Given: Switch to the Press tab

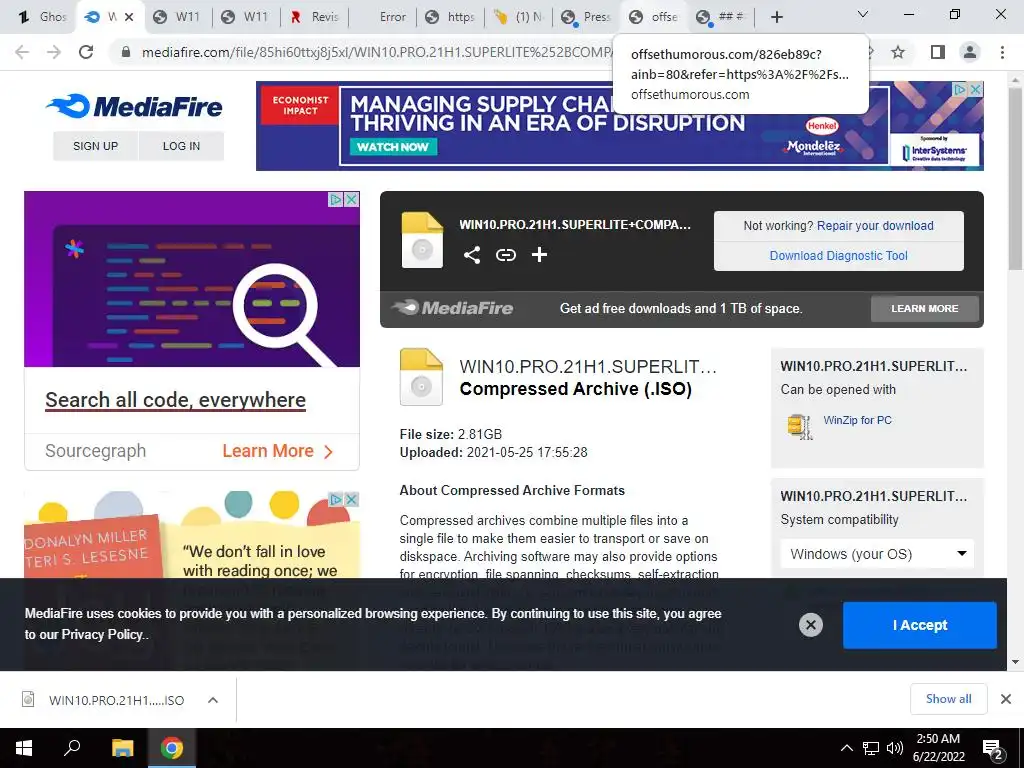Looking at the screenshot, I should pos(588,17).
